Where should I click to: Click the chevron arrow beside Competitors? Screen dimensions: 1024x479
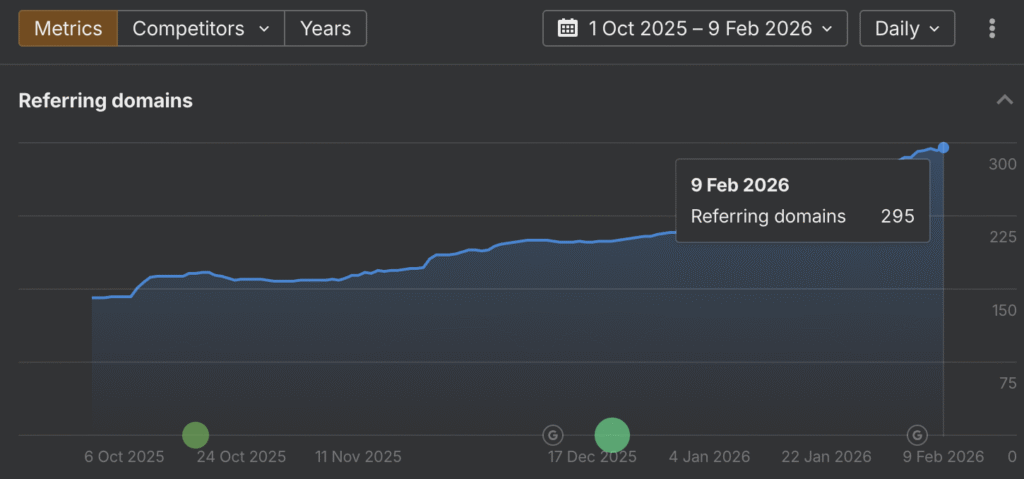click(264, 29)
